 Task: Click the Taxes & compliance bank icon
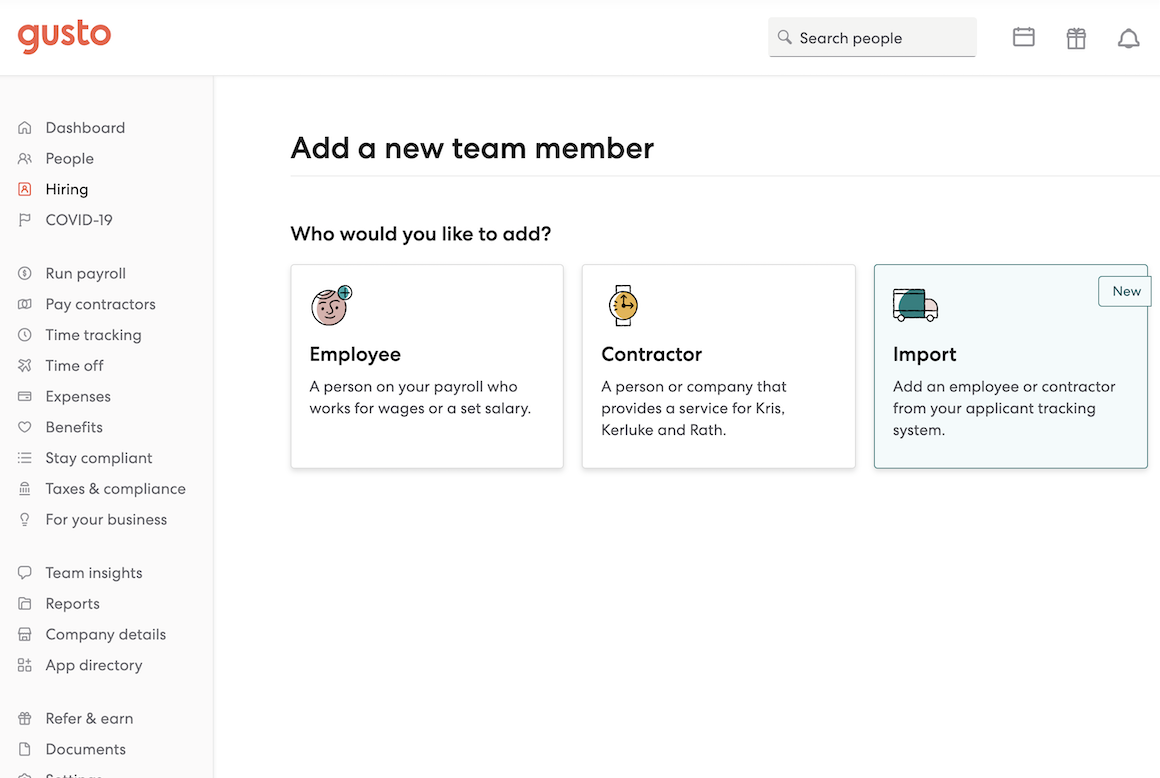click(x=24, y=489)
